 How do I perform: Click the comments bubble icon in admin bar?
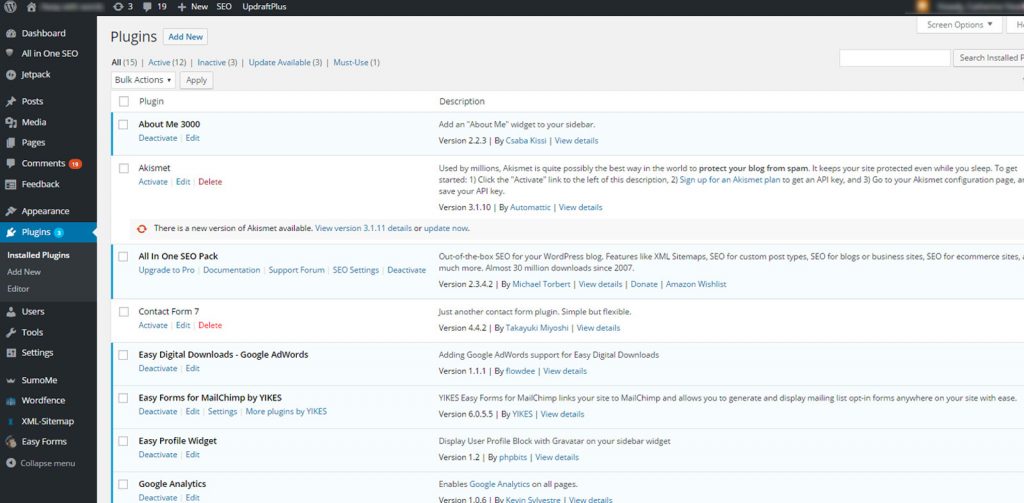(149, 7)
